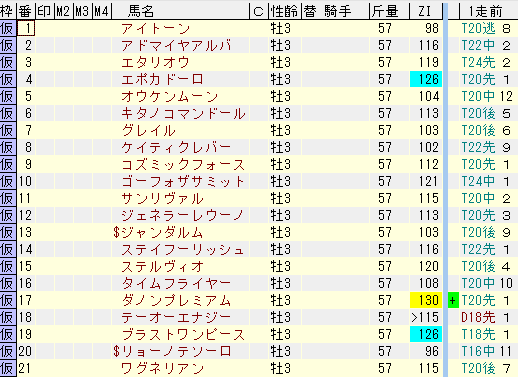The width and height of the screenshot is (518, 377).
Task: Click the green plus icon beside ダノンプレミアム
Action: 453,301
